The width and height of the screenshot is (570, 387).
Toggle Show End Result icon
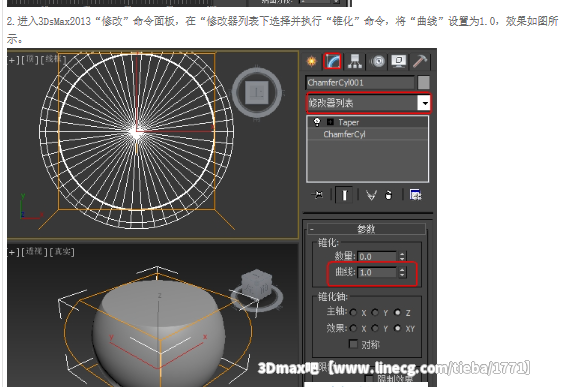pos(344,195)
